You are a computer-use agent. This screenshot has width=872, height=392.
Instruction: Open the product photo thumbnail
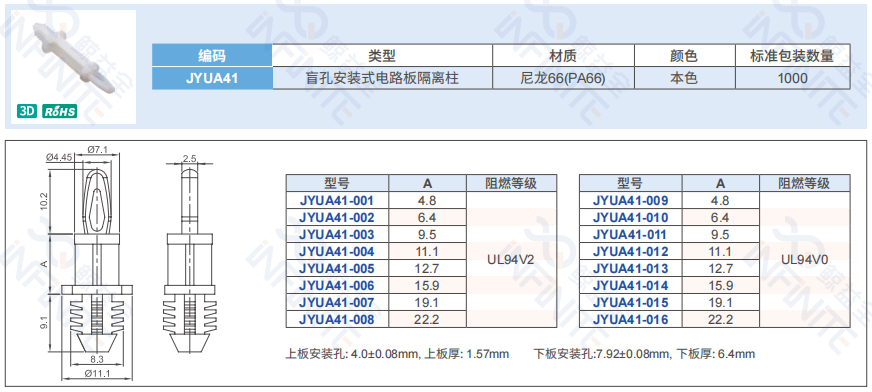point(73,67)
